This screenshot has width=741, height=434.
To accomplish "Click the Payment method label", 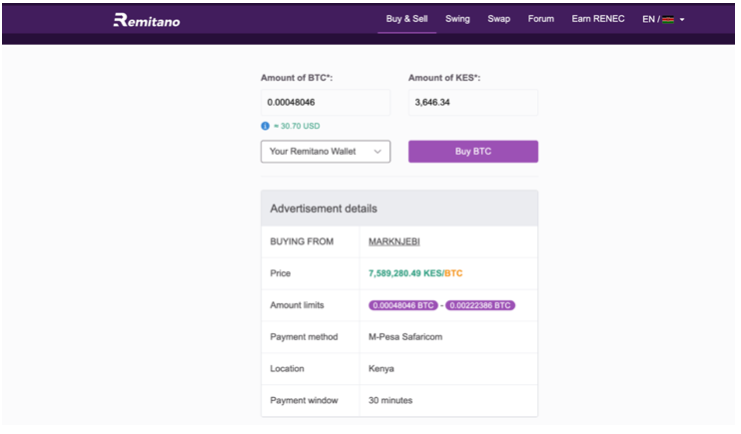I will coord(304,337).
